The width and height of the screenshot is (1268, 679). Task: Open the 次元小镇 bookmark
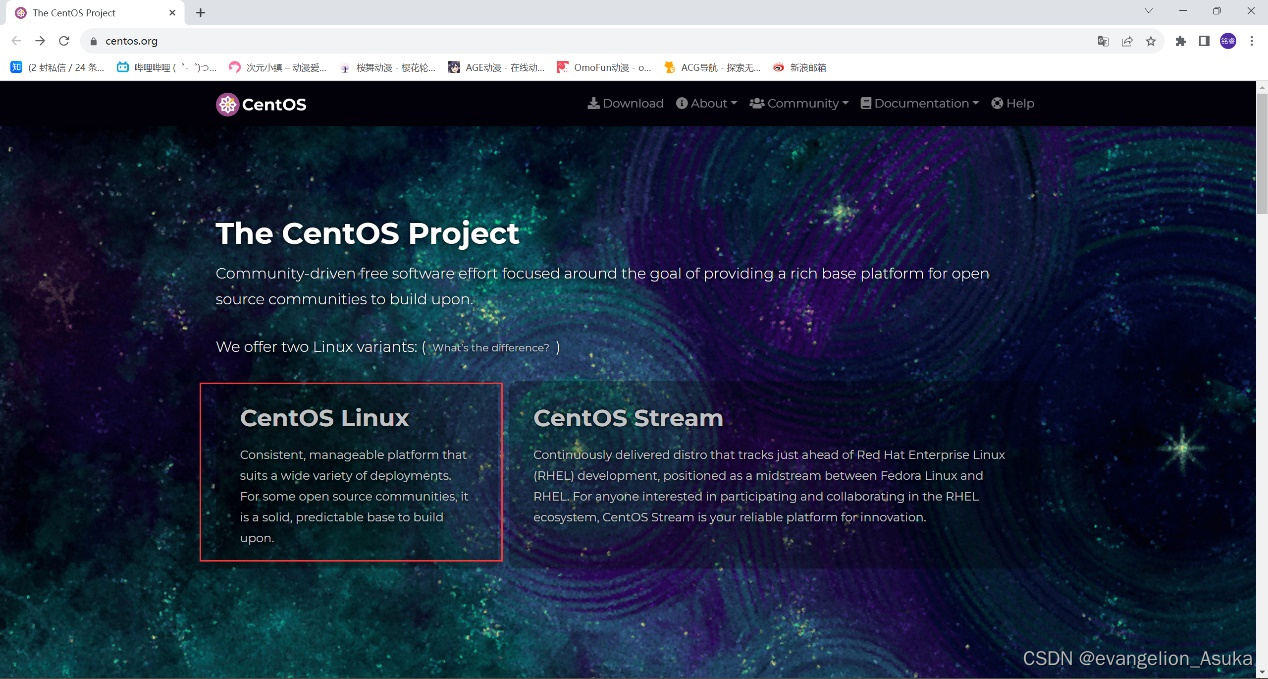[x=278, y=67]
